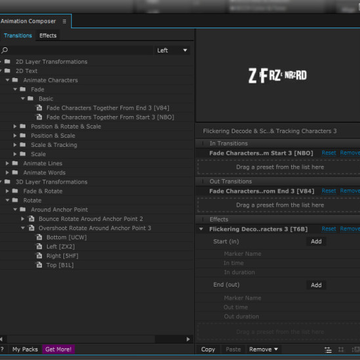
Task: Click the Right [SHF] preset icon
Action: 39,256
